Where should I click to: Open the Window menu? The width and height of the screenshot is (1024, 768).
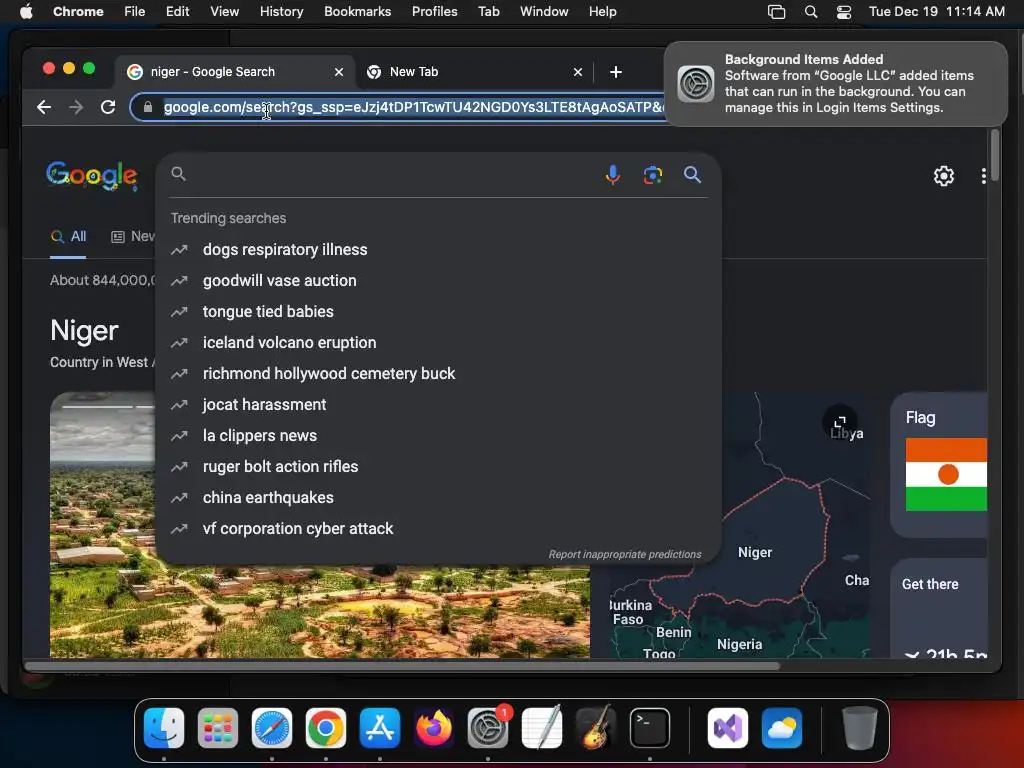click(544, 12)
